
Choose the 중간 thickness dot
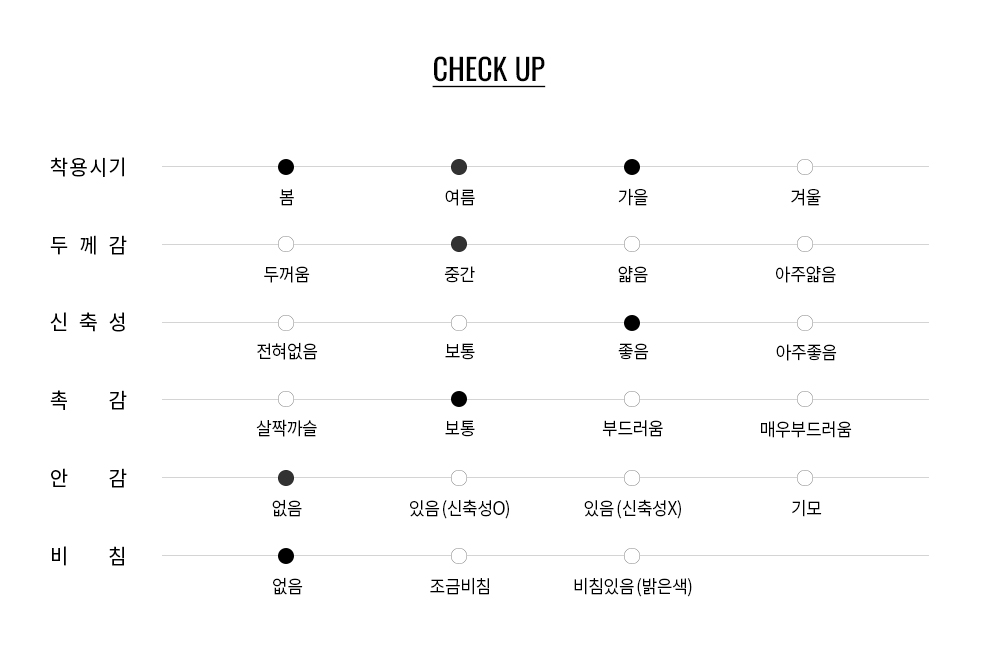(459, 244)
